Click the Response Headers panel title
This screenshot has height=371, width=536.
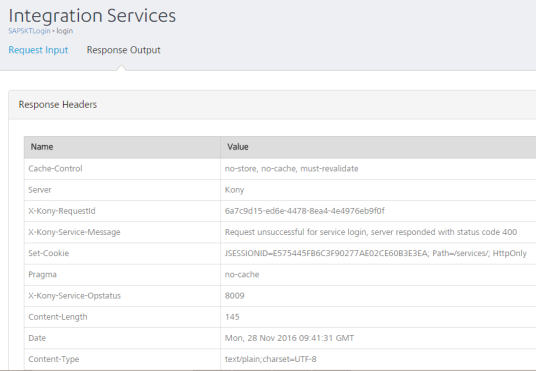pyautogui.click(x=58, y=105)
